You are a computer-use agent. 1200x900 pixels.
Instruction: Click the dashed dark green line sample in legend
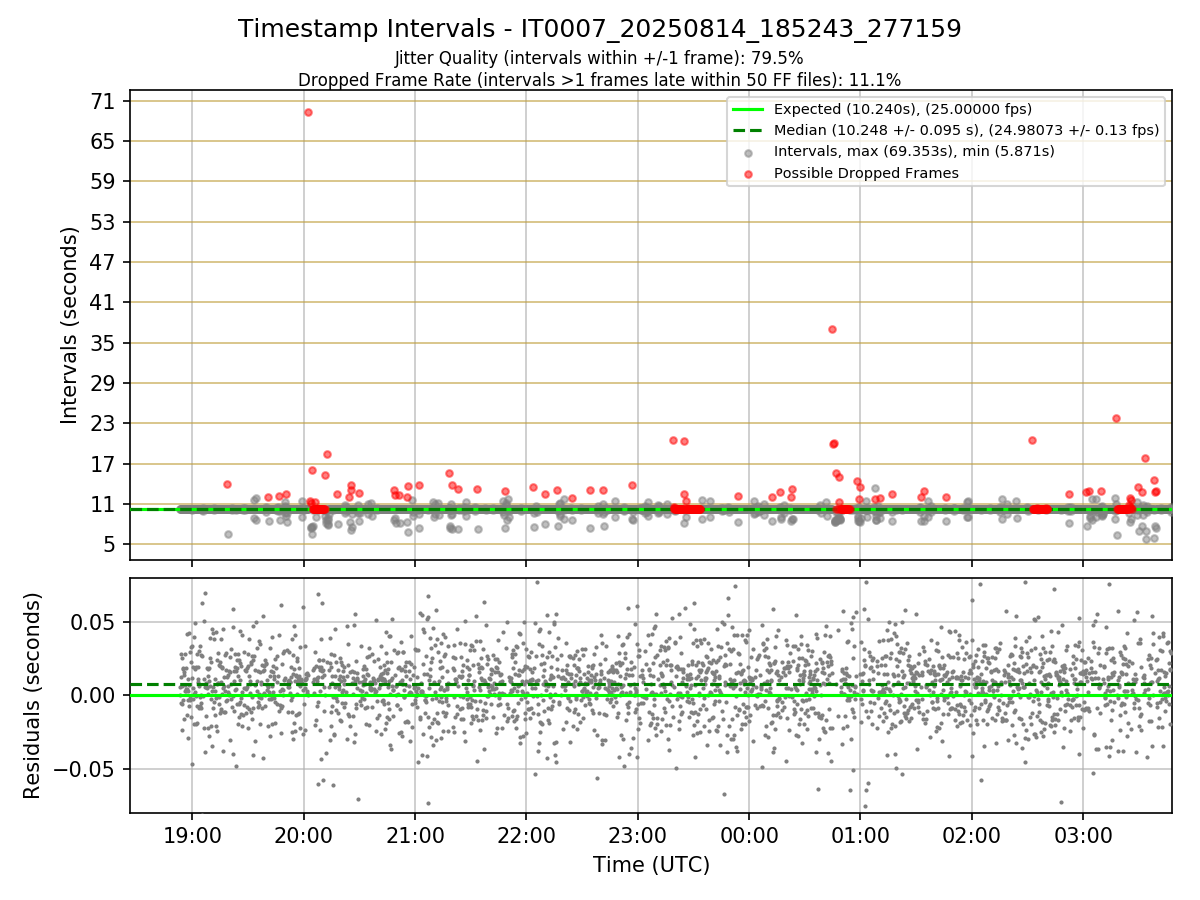coord(749,130)
